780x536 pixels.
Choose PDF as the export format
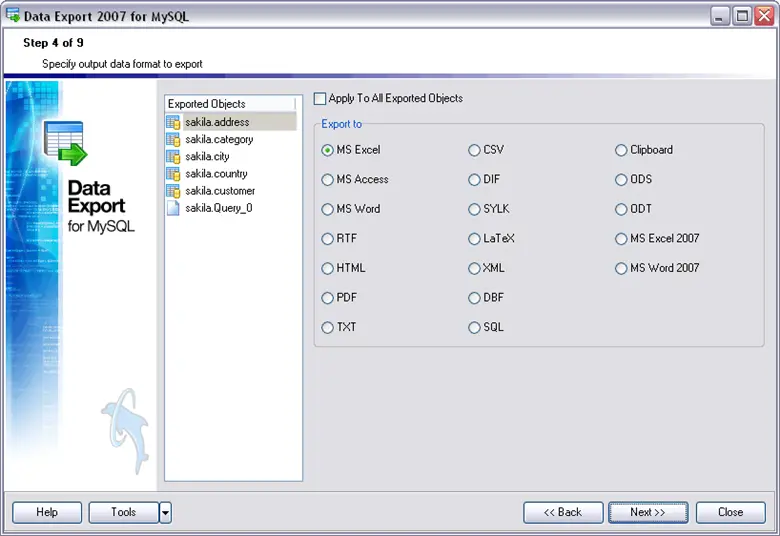(x=328, y=298)
